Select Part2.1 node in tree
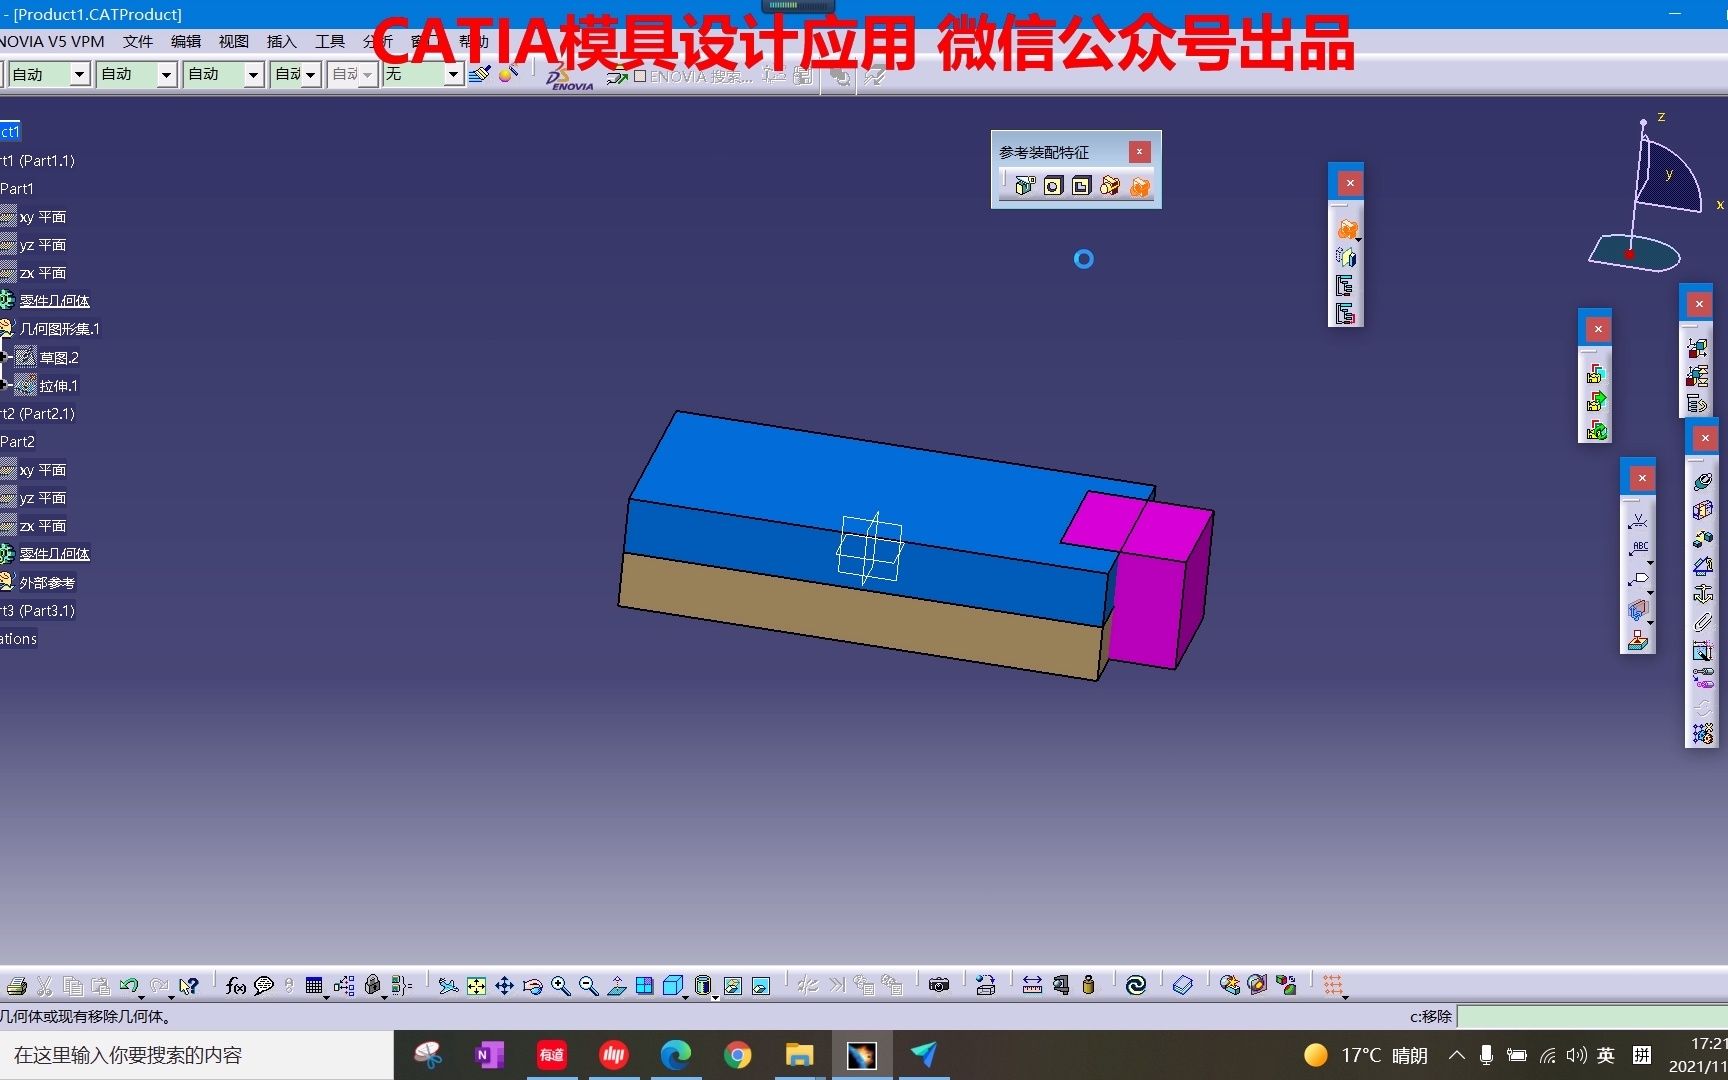The width and height of the screenshot is (1728, 1080). pyautogui.click(x=38, y=413)
